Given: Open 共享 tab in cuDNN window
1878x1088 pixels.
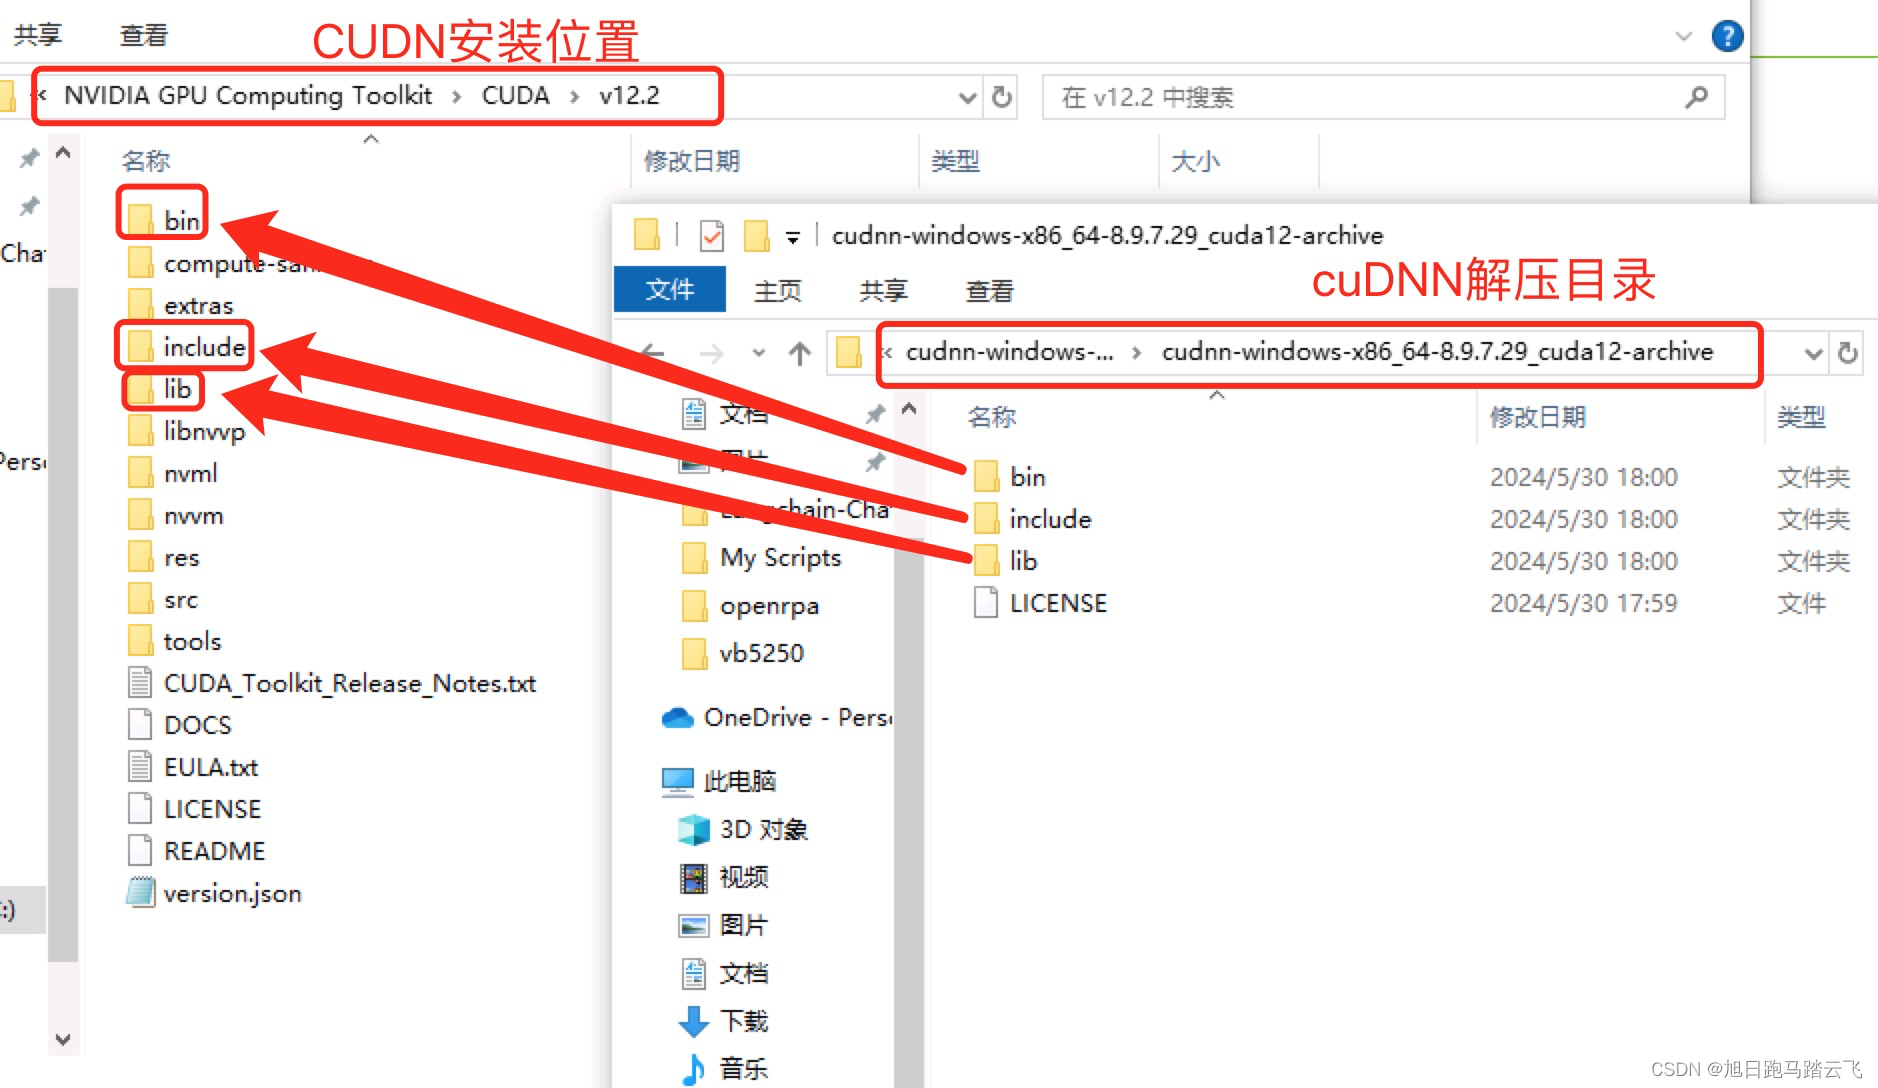Looking at the screenshot, I should [883, 291].
